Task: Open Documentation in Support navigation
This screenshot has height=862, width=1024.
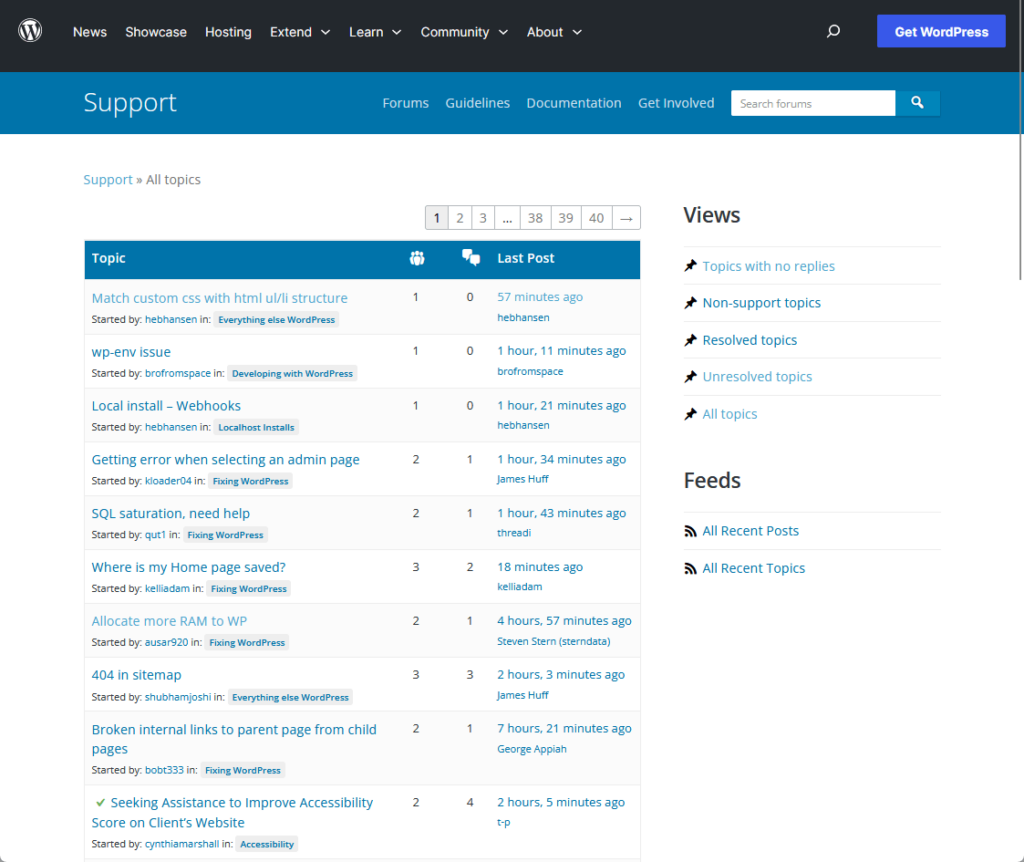Action: click(x=574, y=103)
